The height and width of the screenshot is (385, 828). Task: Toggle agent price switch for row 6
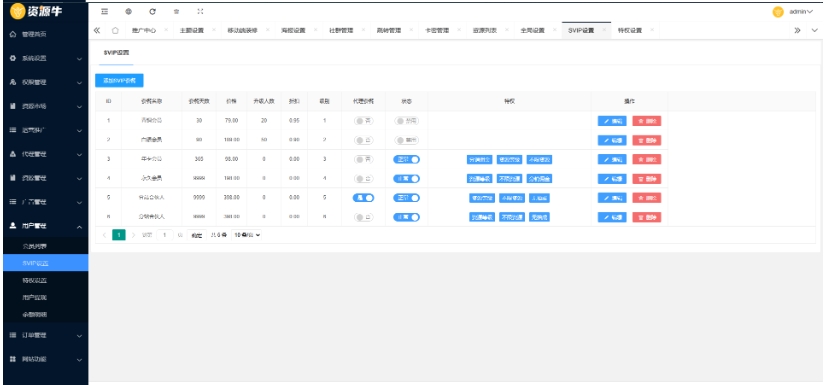pyautogui.click(x=363, y=218)
